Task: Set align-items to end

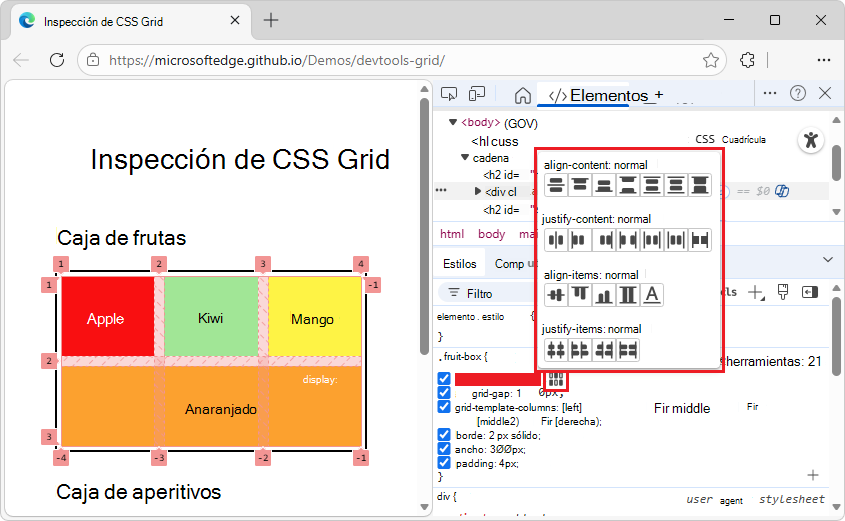Action: pos(604,295)
